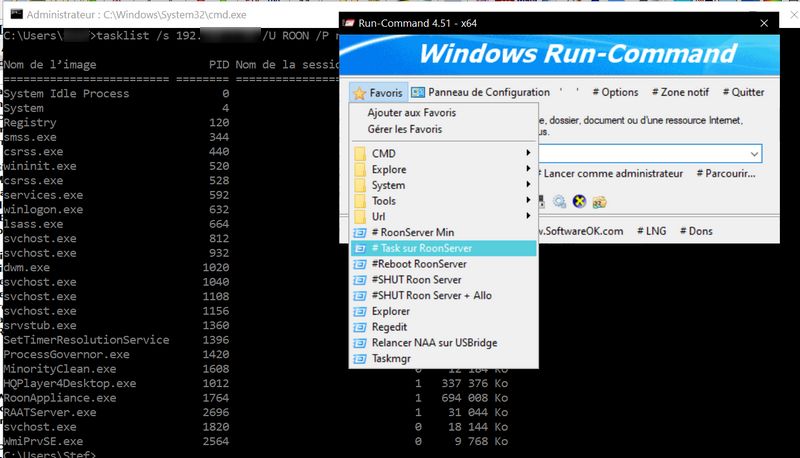Launch Regedit favorite entry
The width and height of the screenshot is (800, 458).
(444, 327)
